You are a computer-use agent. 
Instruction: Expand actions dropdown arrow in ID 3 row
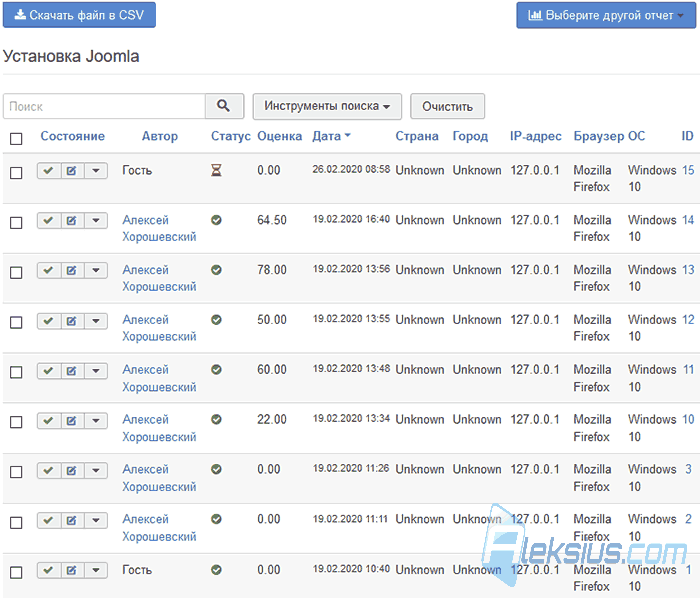tap(96, 470)
